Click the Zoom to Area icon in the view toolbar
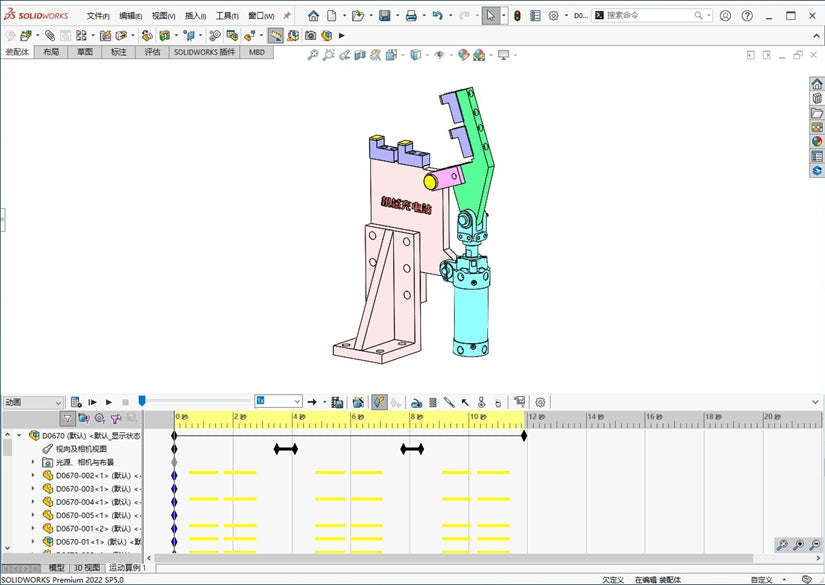 coord(328,55)
